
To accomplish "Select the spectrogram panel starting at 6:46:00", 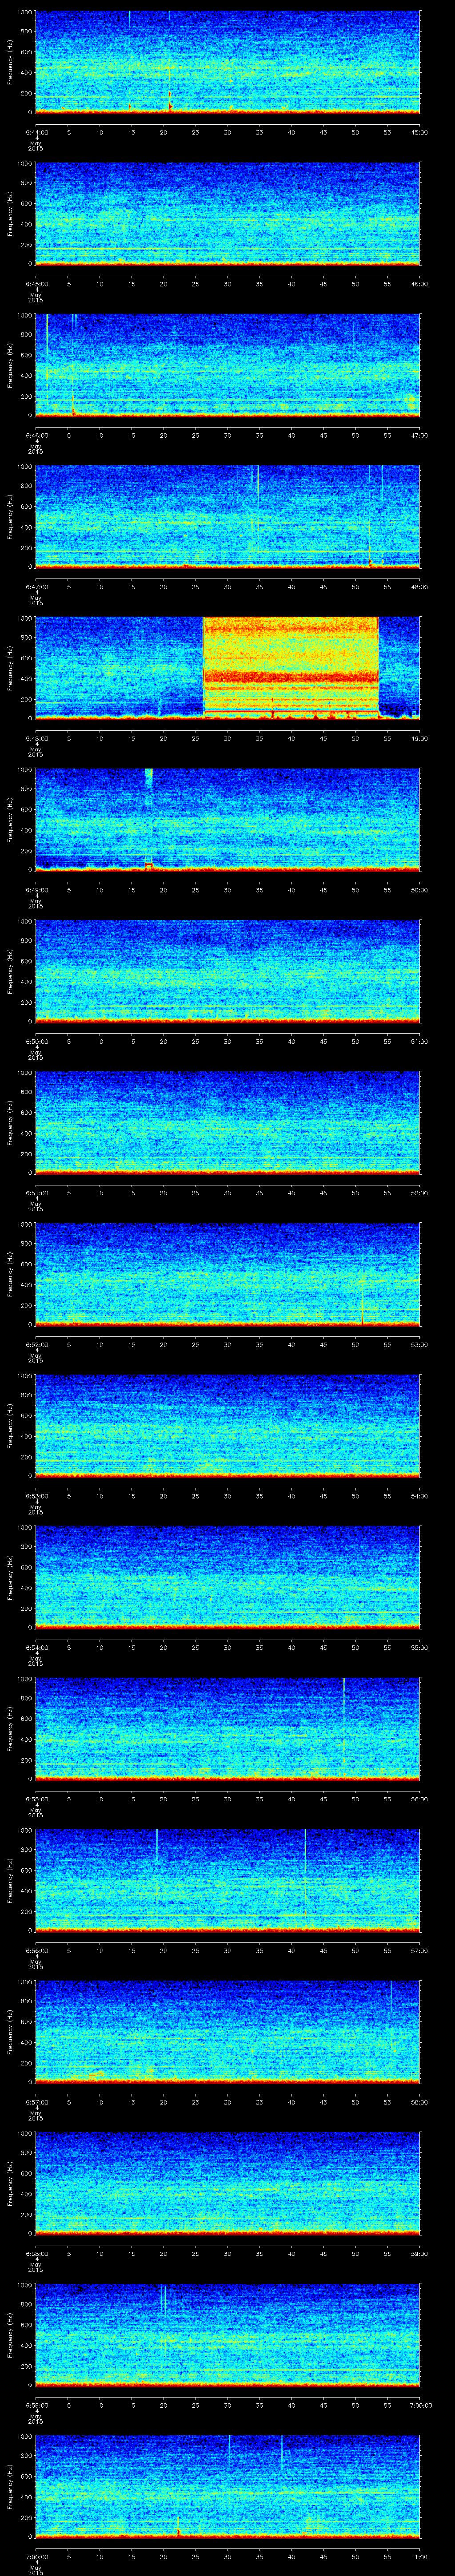I will [227, 365].
